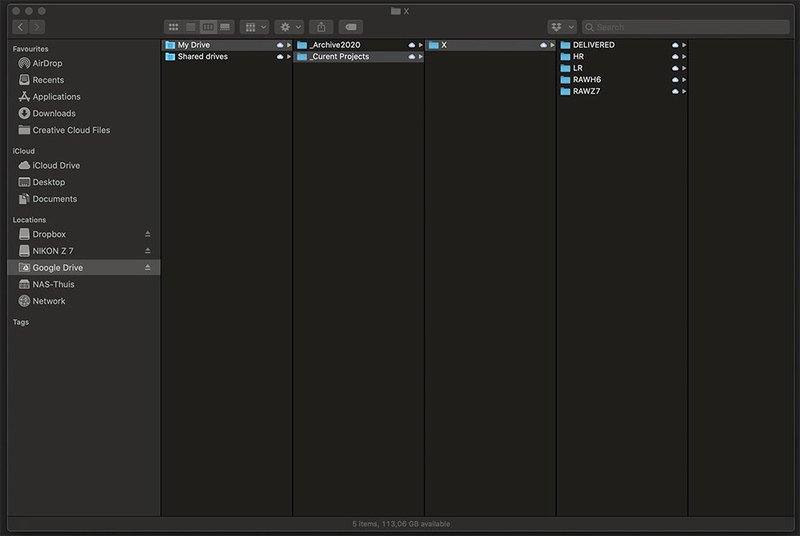Select gallery view in toolbar
800x536 pixels.
225,27
